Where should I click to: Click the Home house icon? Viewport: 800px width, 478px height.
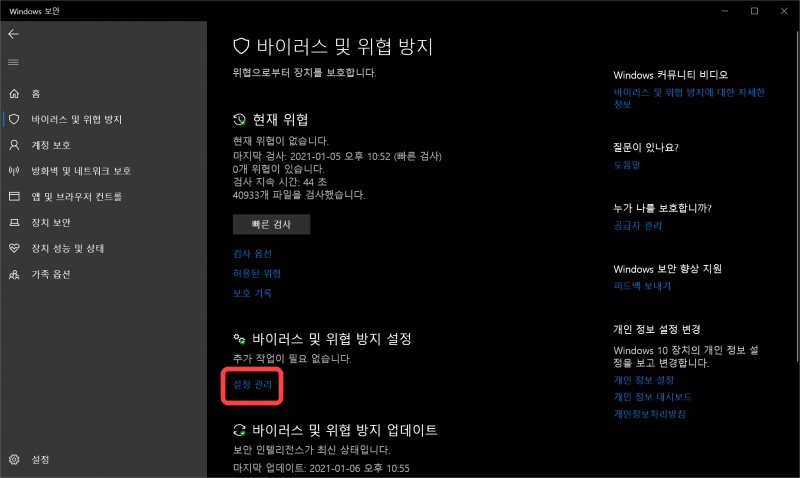tap(14, 93)
